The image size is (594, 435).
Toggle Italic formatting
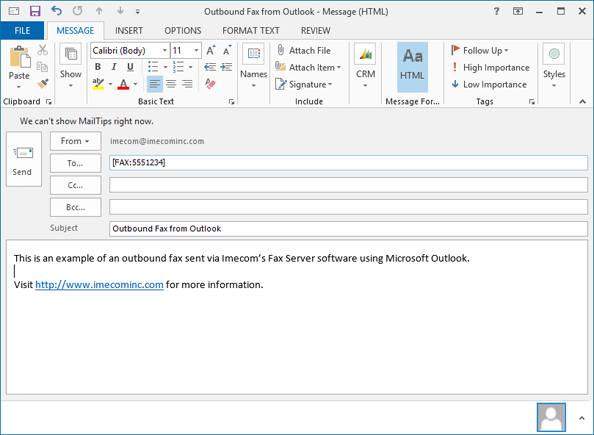click(x=114, y=67)
